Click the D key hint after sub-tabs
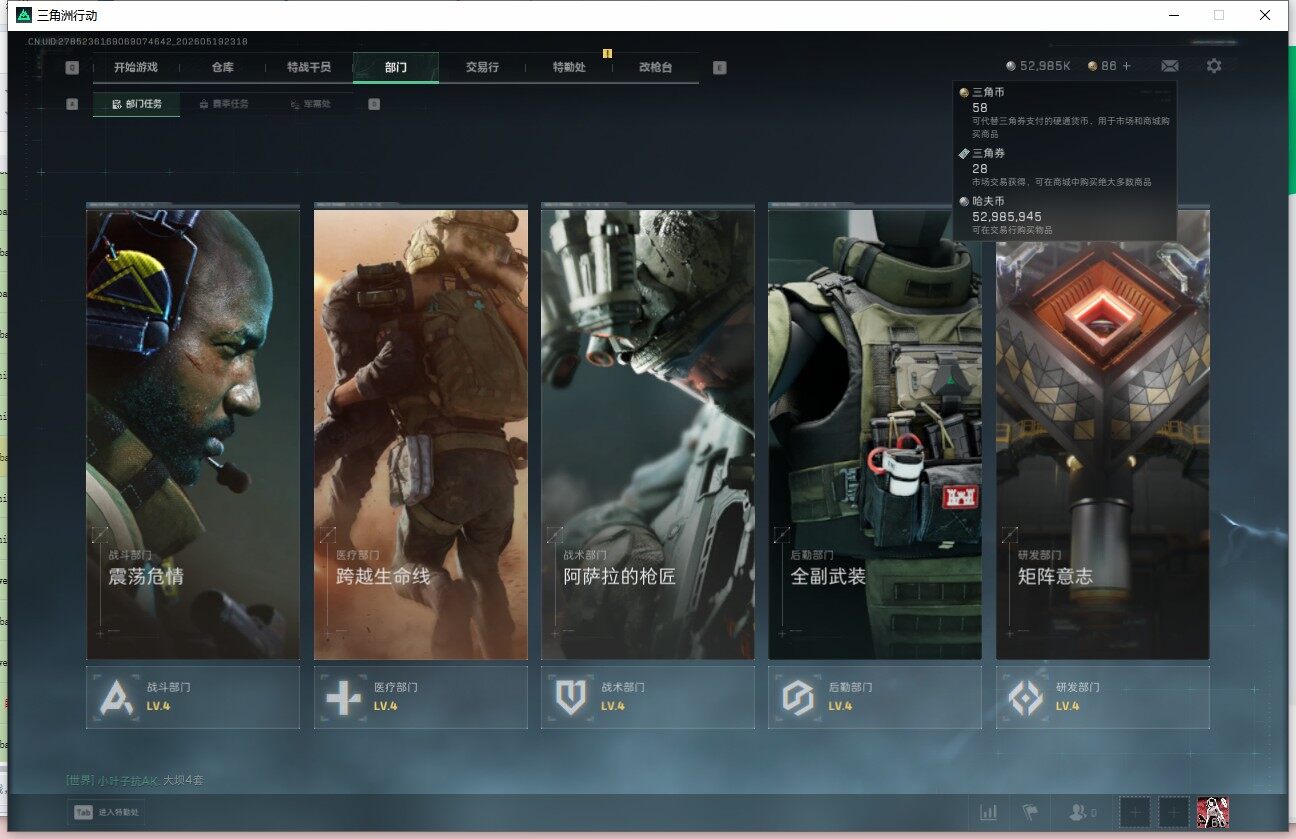Image resolution: width=1296 pixels, height=839 pixels. (x=374, y=103)
